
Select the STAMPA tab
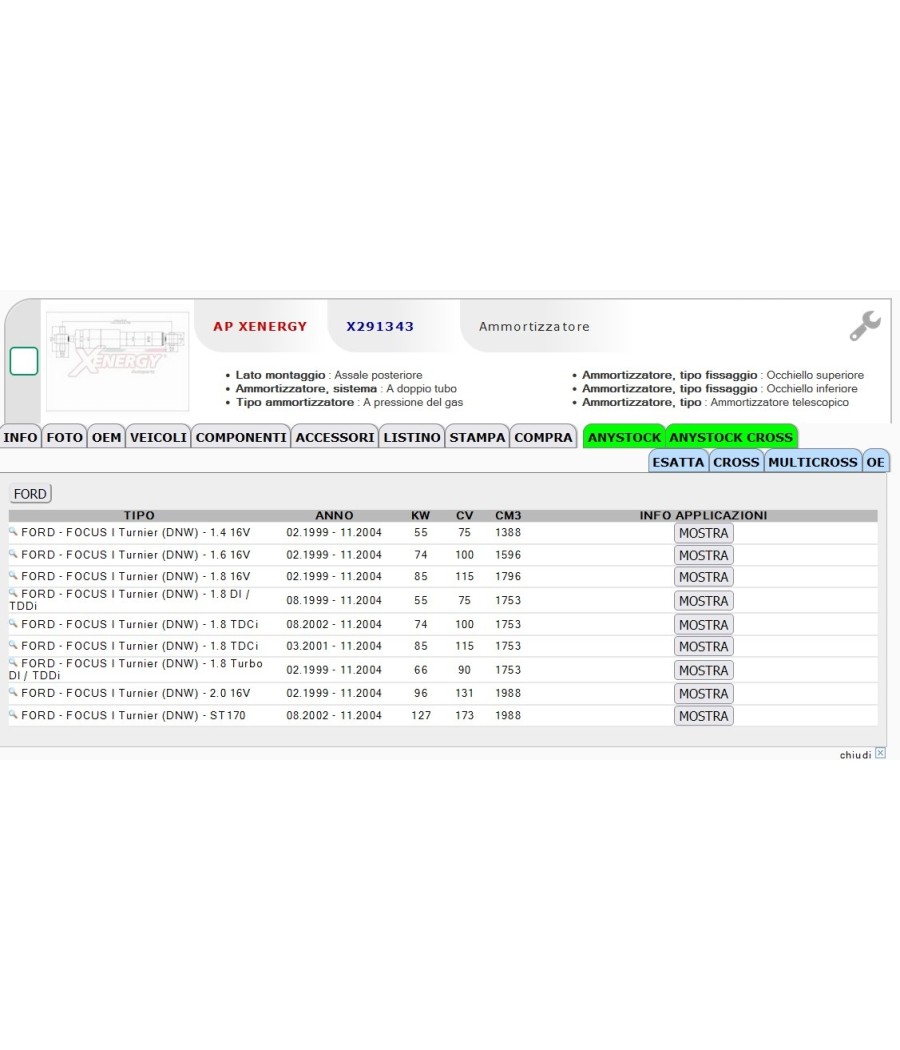click(477, 437)
